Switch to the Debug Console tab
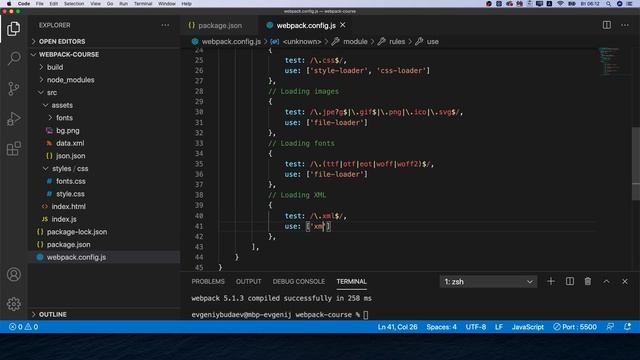This screenshot has height=360, width=640. pyautogui.click(x=299, y=282)
